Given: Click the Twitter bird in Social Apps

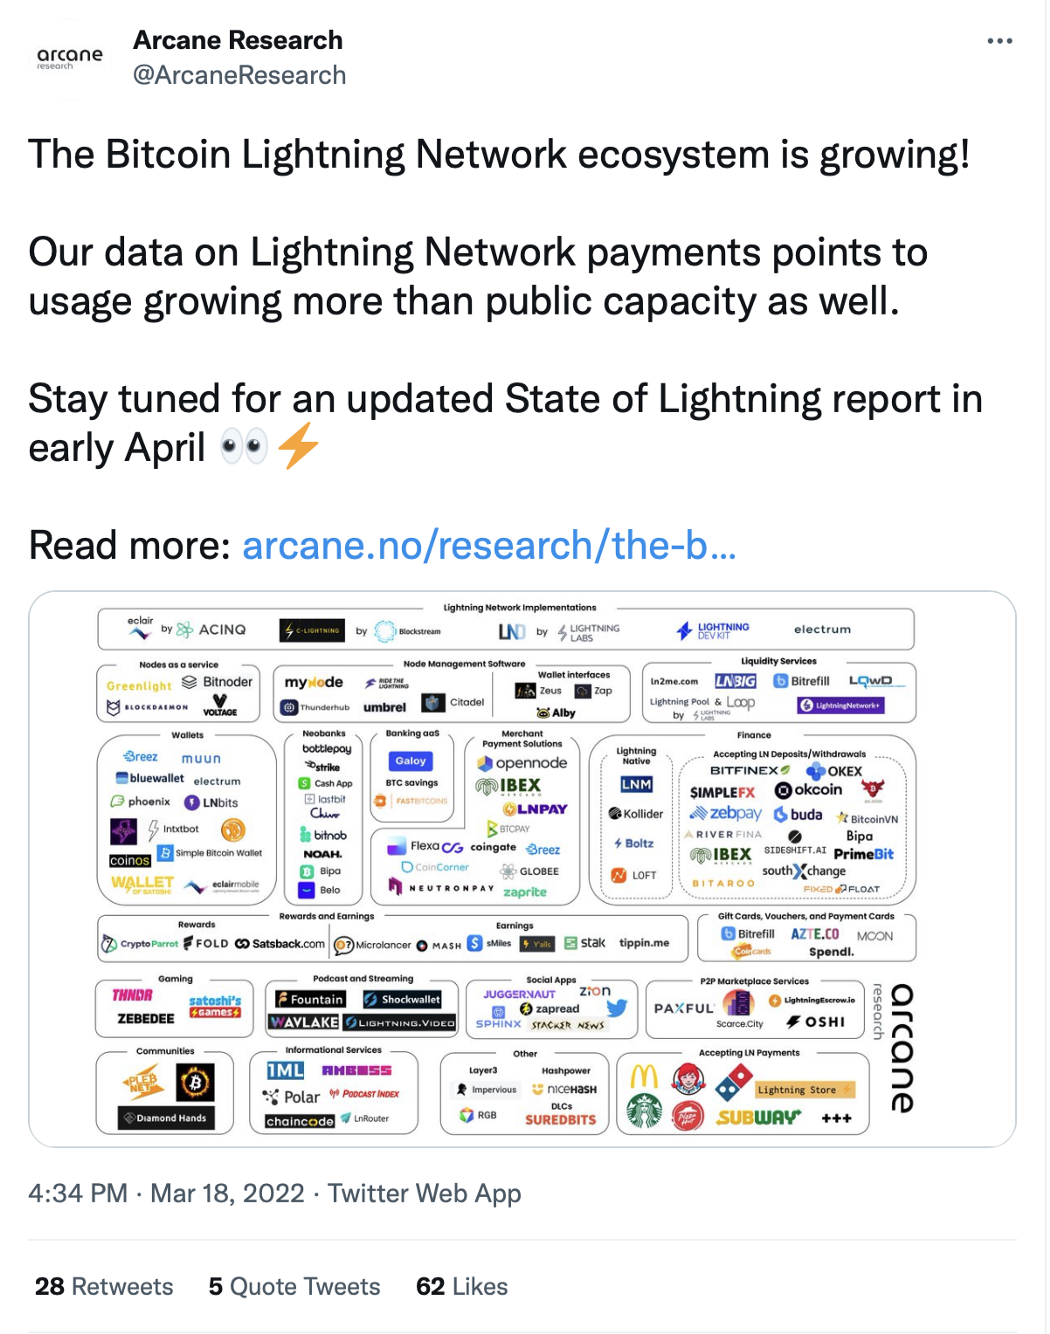Looking at the screenshot, I should point(616,1008).
